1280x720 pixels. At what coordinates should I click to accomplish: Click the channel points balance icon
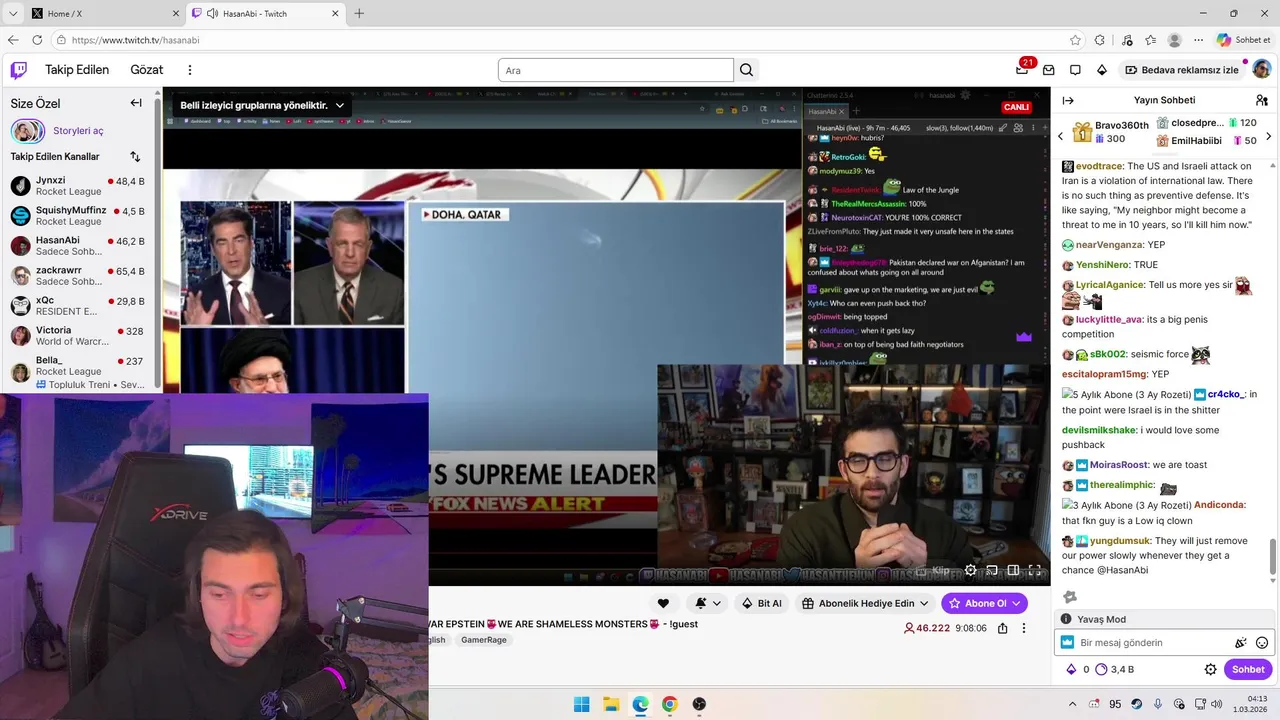1102,669
